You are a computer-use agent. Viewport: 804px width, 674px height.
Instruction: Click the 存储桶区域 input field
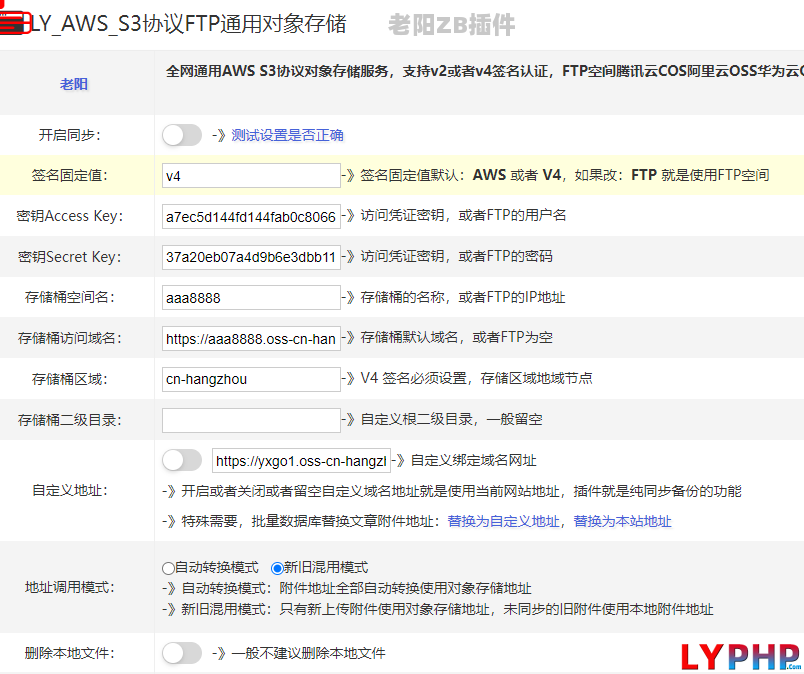coord(251,379)
